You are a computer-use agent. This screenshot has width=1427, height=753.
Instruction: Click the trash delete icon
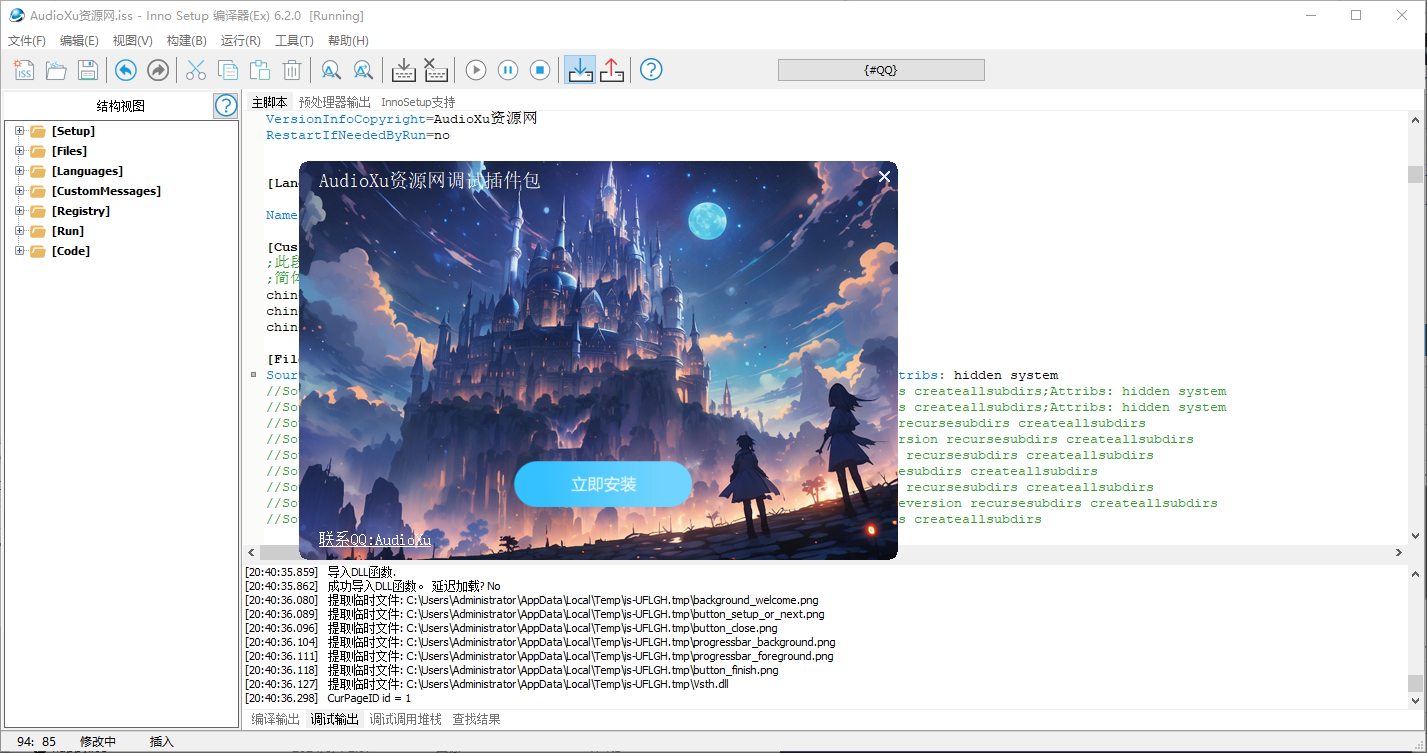coord(292,70)
